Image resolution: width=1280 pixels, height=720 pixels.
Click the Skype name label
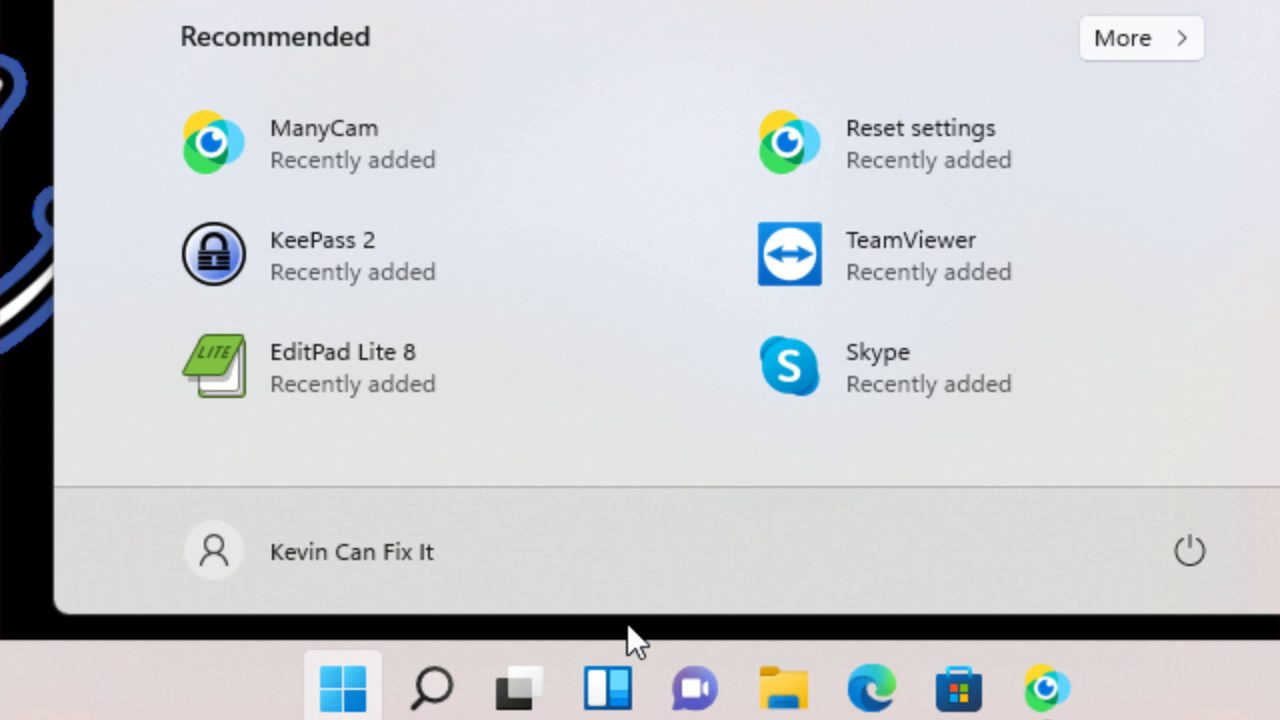pos(878,353)
